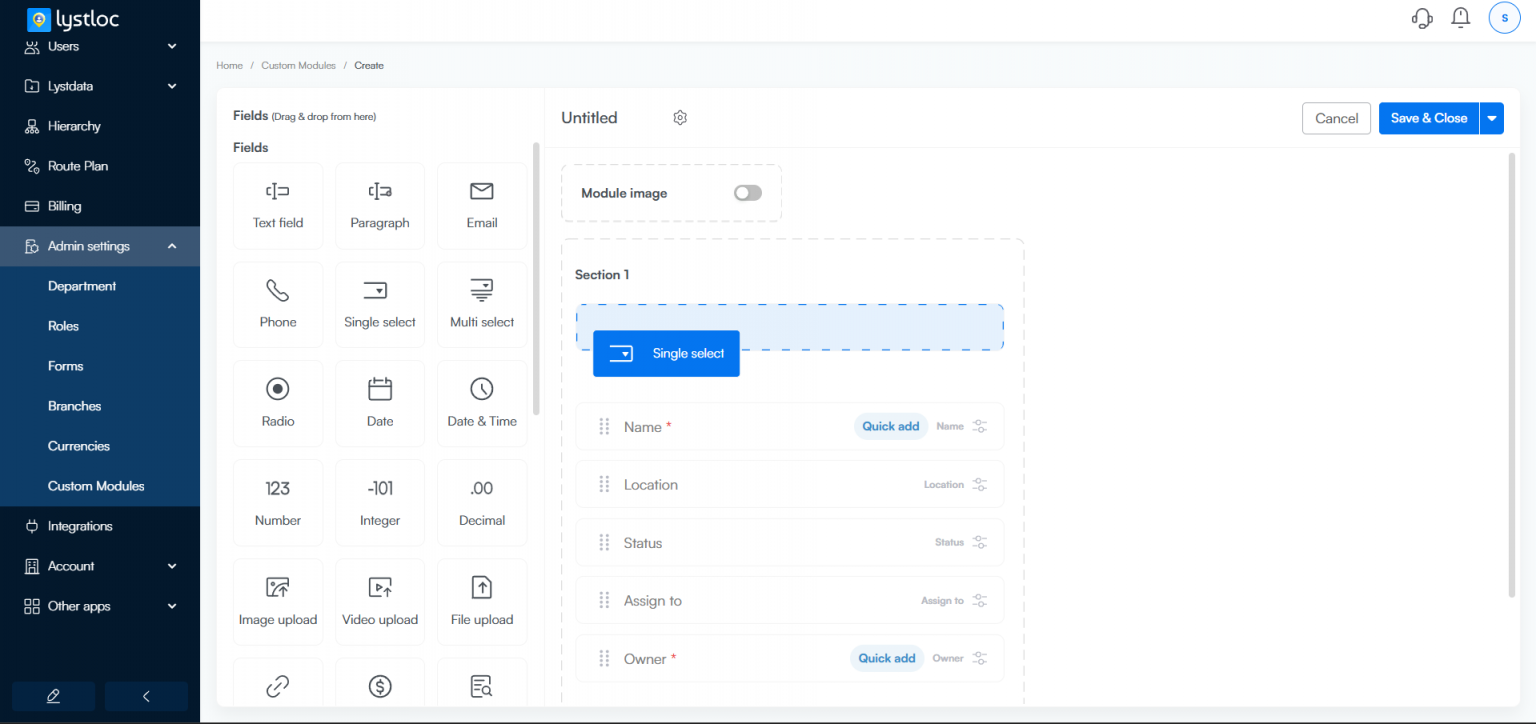
Task: Select the Phone field tile
Action: pyautogui.click(x=278, y=304)
